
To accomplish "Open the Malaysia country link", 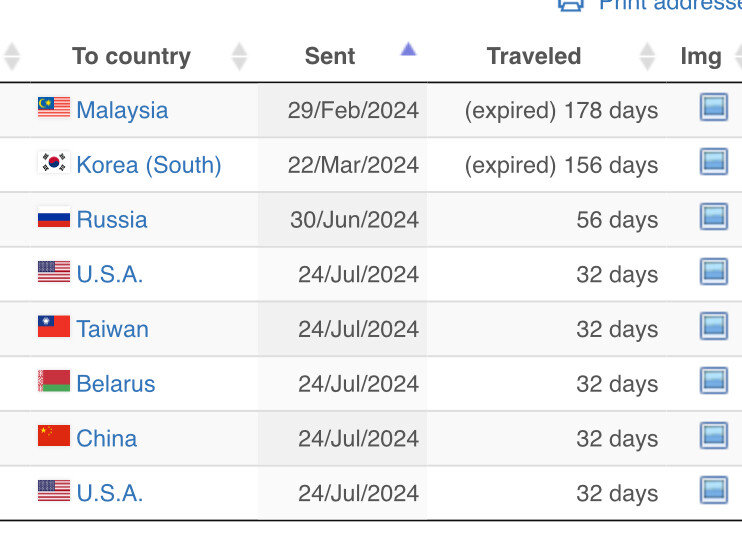I will (122, 110).
